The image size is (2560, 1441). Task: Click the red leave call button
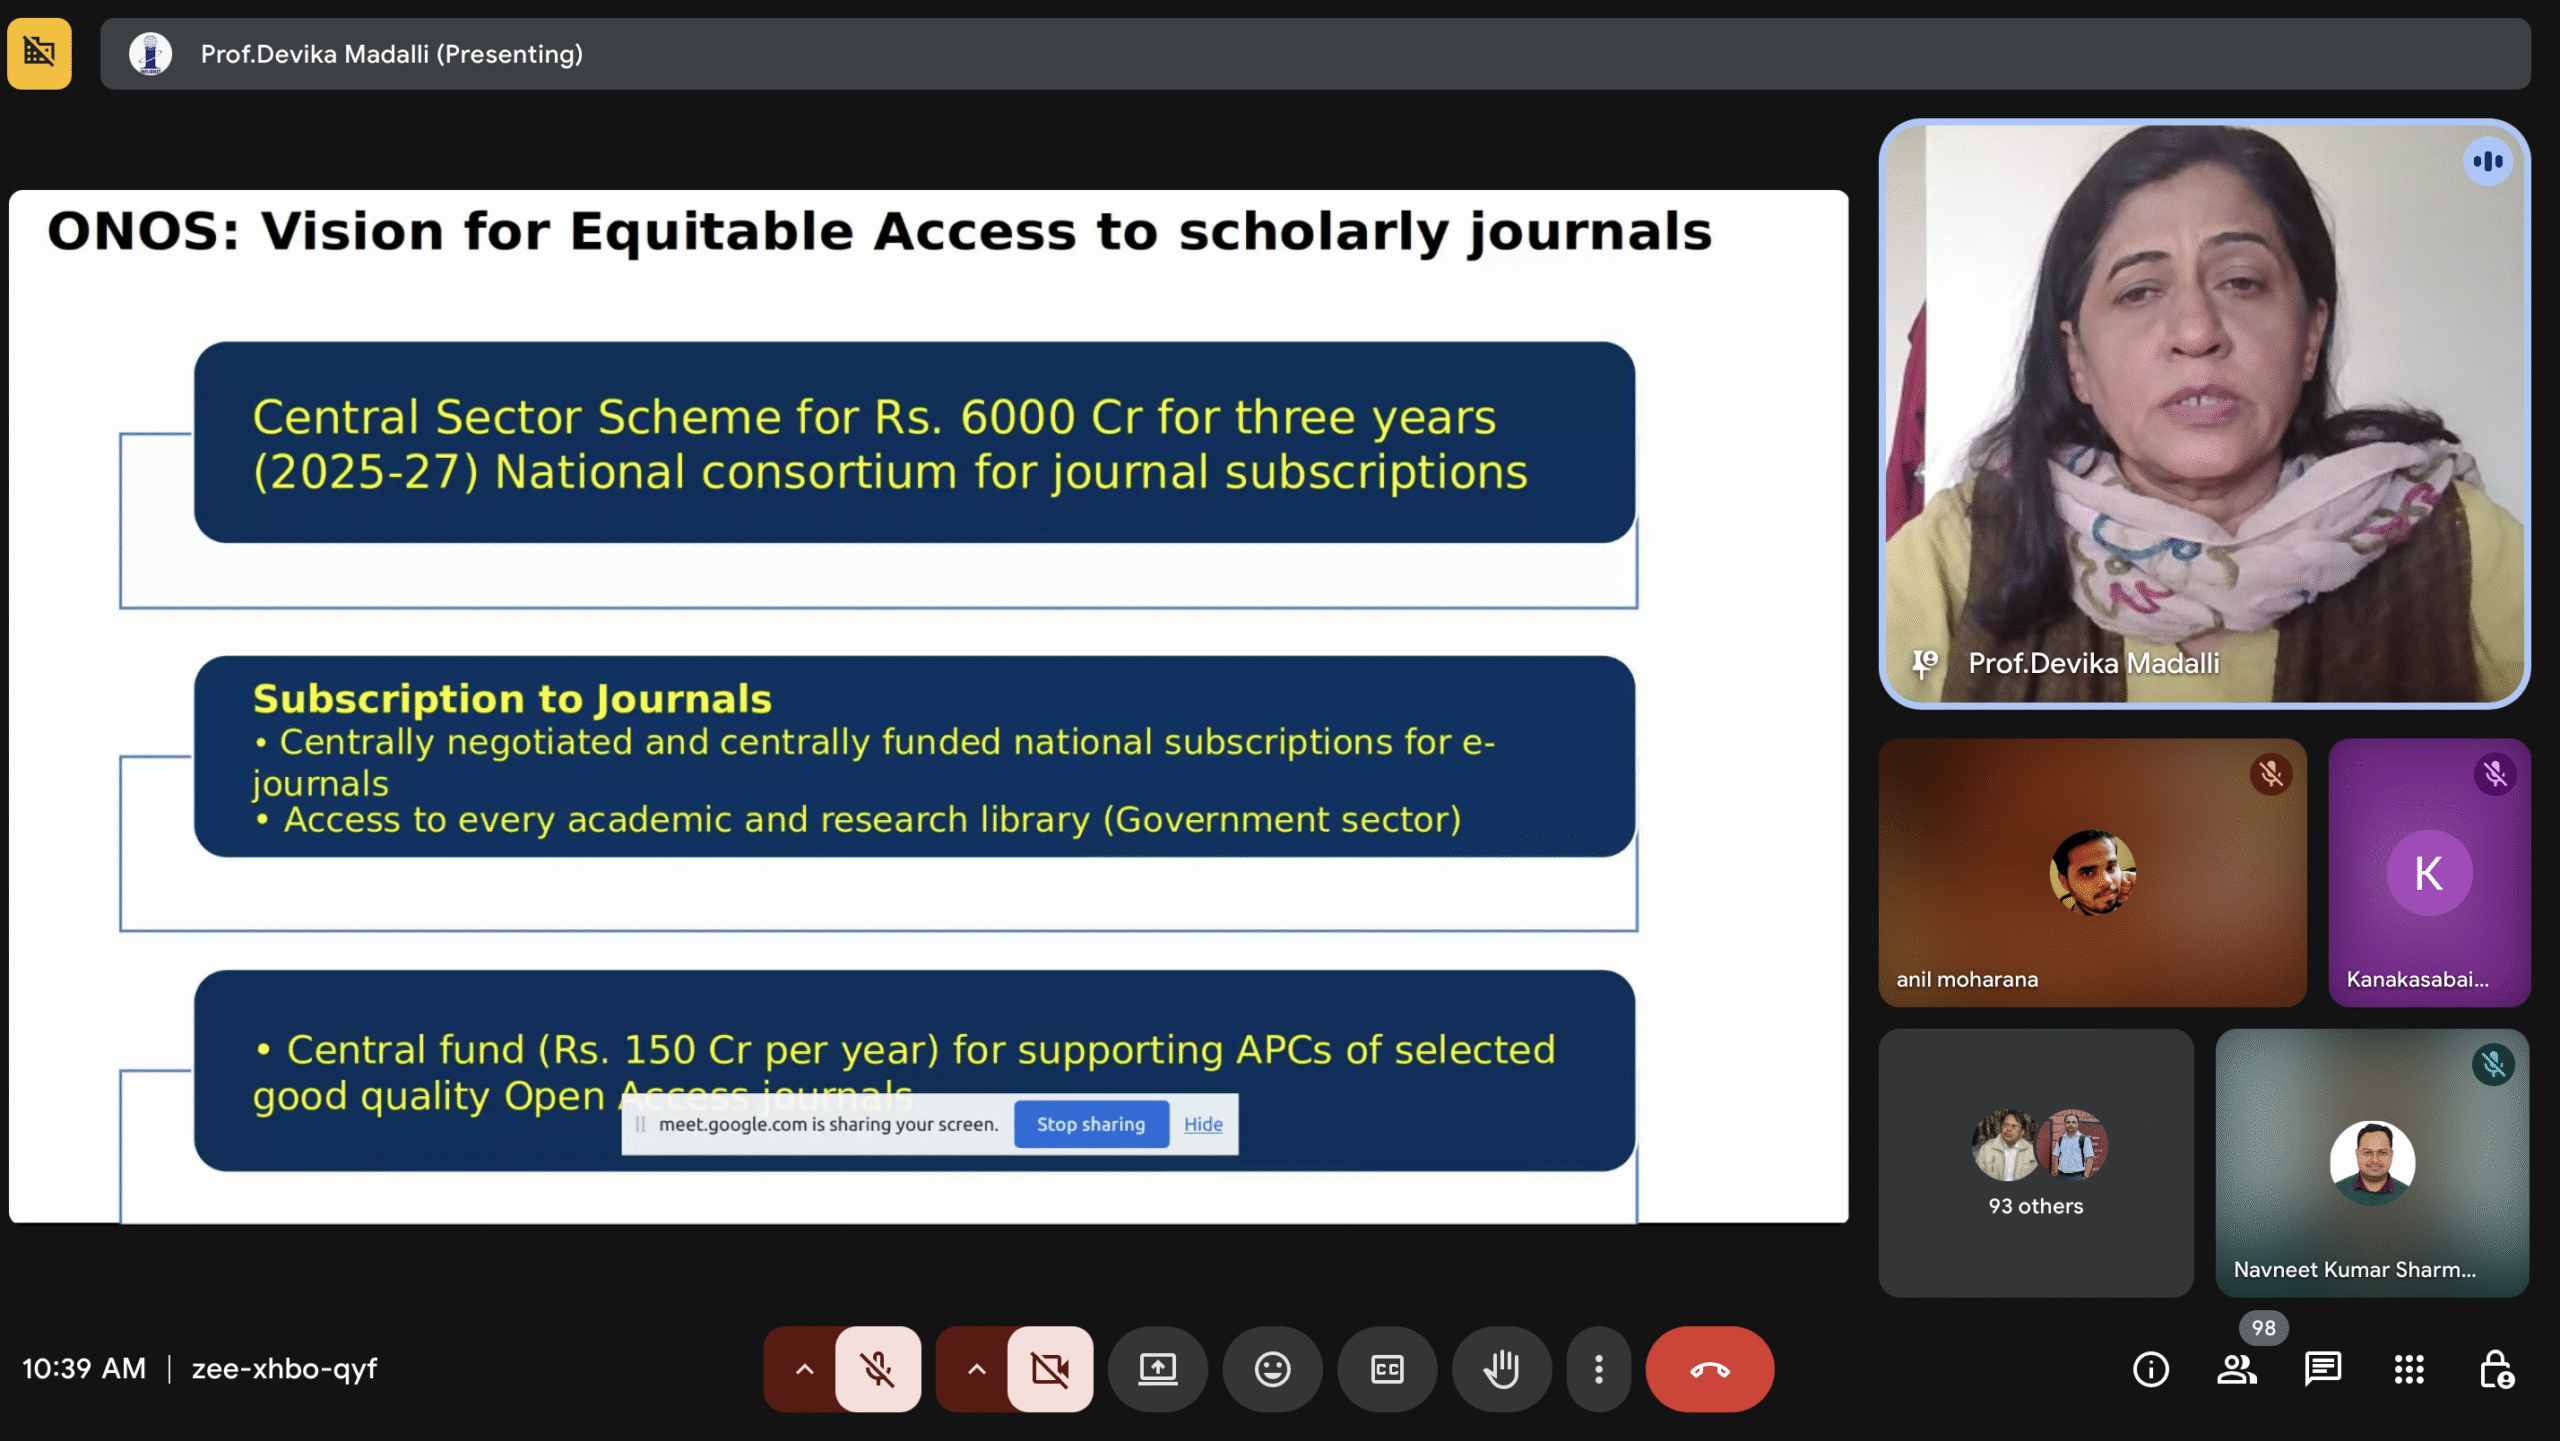(x=1709, y=1369)
